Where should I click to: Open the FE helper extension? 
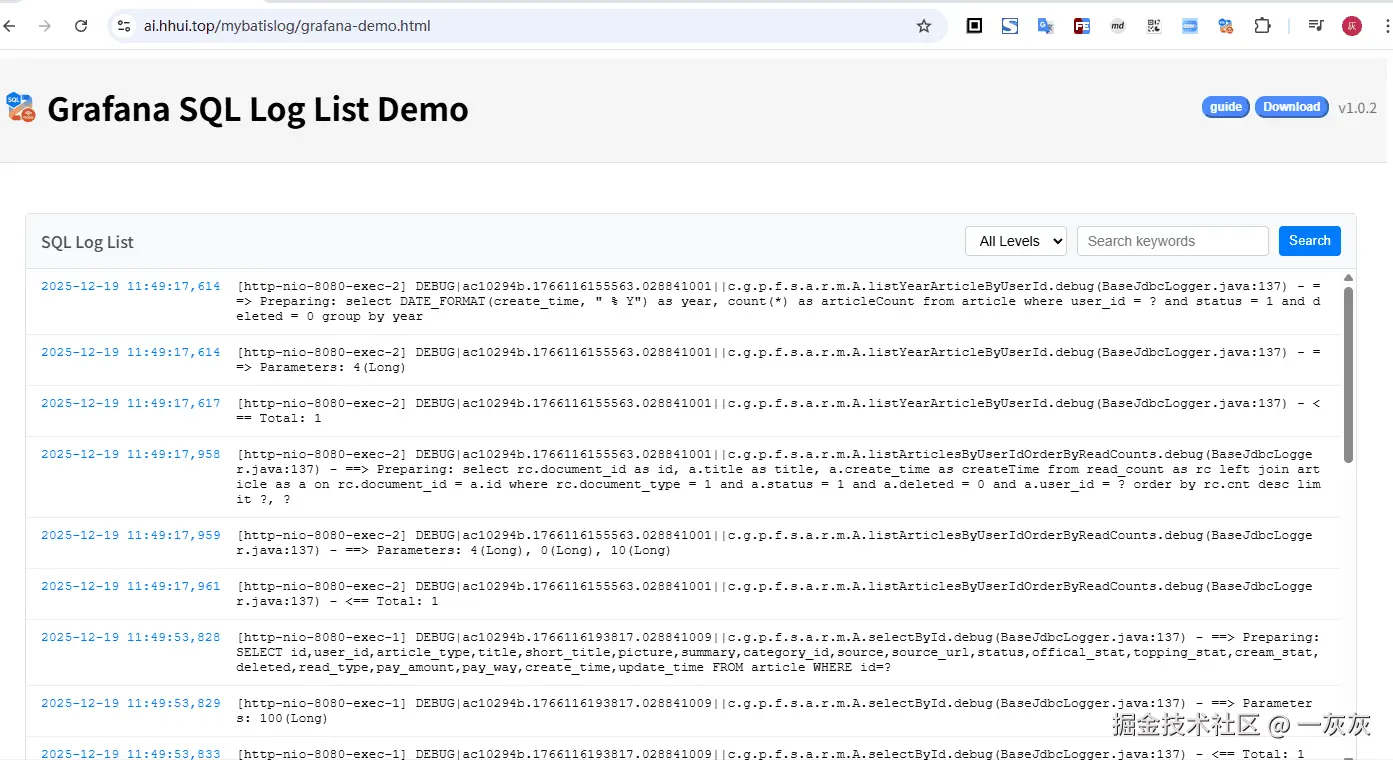[x=1082, y=26]
